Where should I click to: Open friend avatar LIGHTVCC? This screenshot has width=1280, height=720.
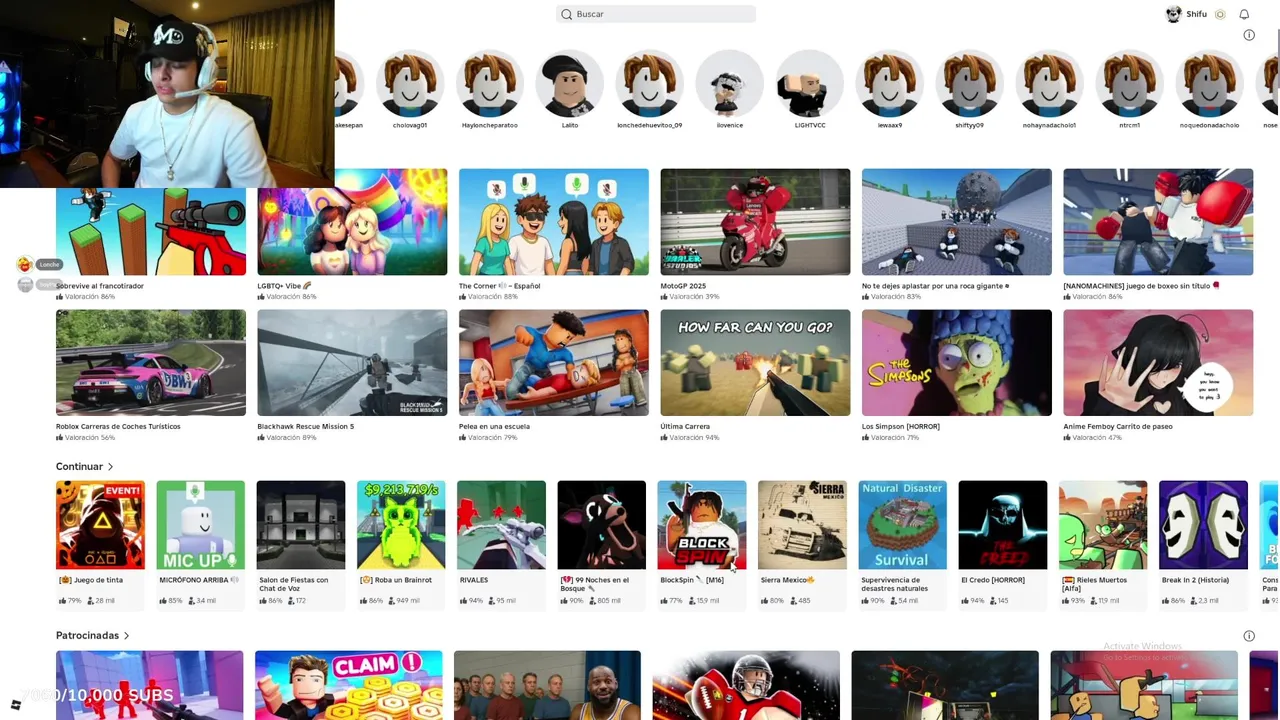810,84
